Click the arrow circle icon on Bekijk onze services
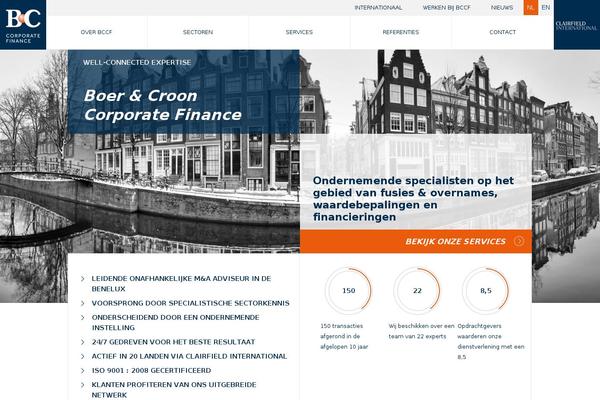The width and height of the screenshot is (600, 400). coord(519,241)
